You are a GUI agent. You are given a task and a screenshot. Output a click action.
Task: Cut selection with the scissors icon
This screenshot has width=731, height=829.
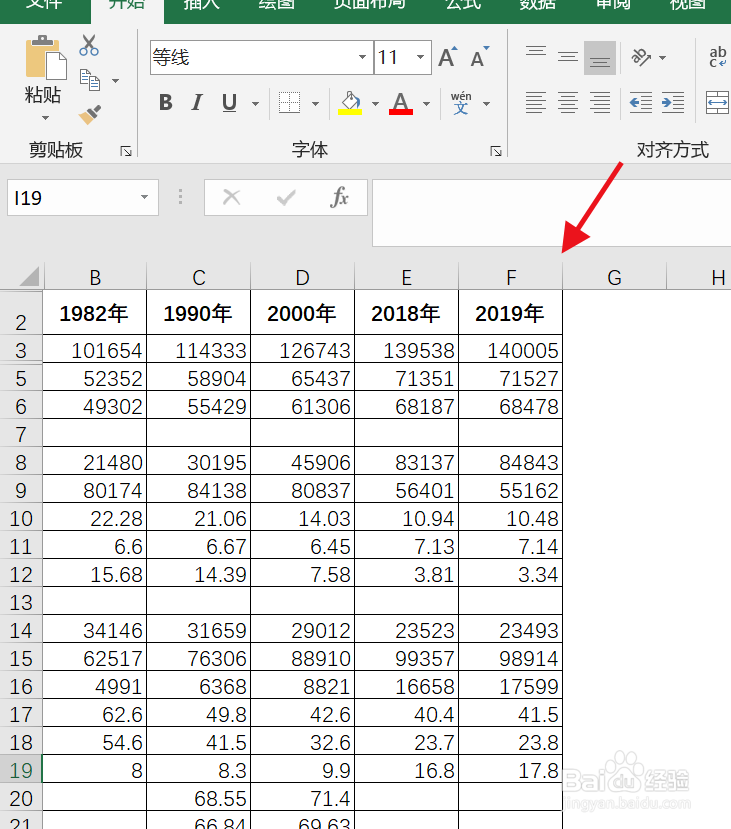pos(89,45)
